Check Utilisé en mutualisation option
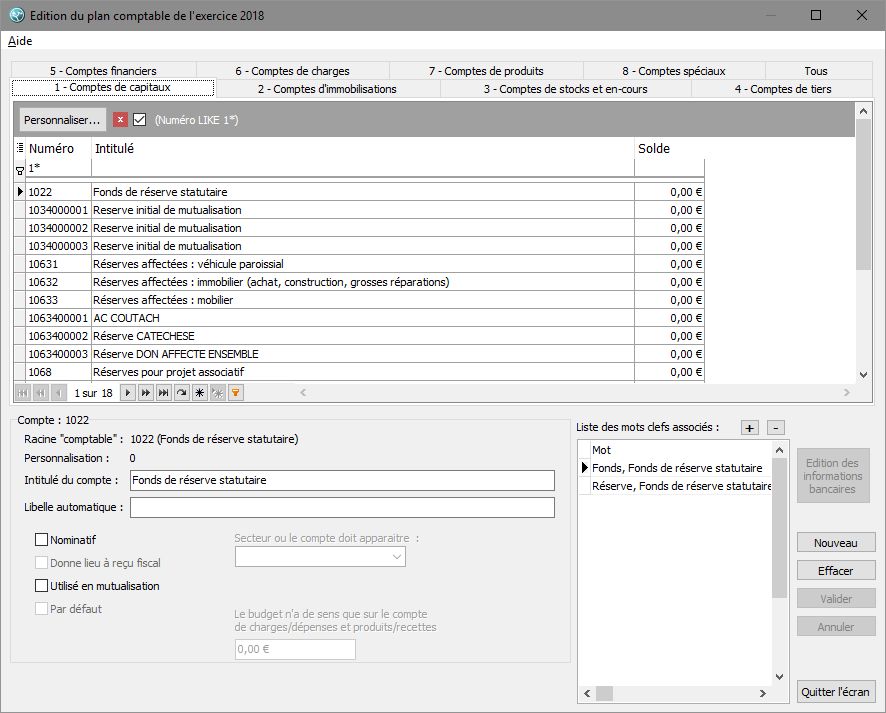This screenshot has width=886, height=713. 42,586
